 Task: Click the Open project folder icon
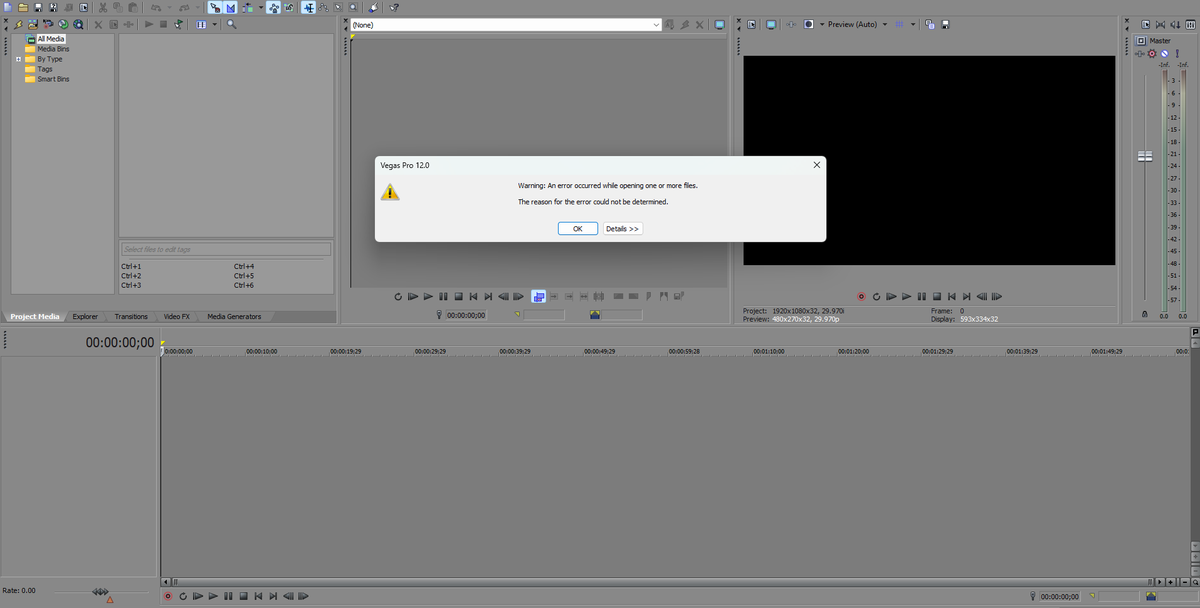pos(23,7)
